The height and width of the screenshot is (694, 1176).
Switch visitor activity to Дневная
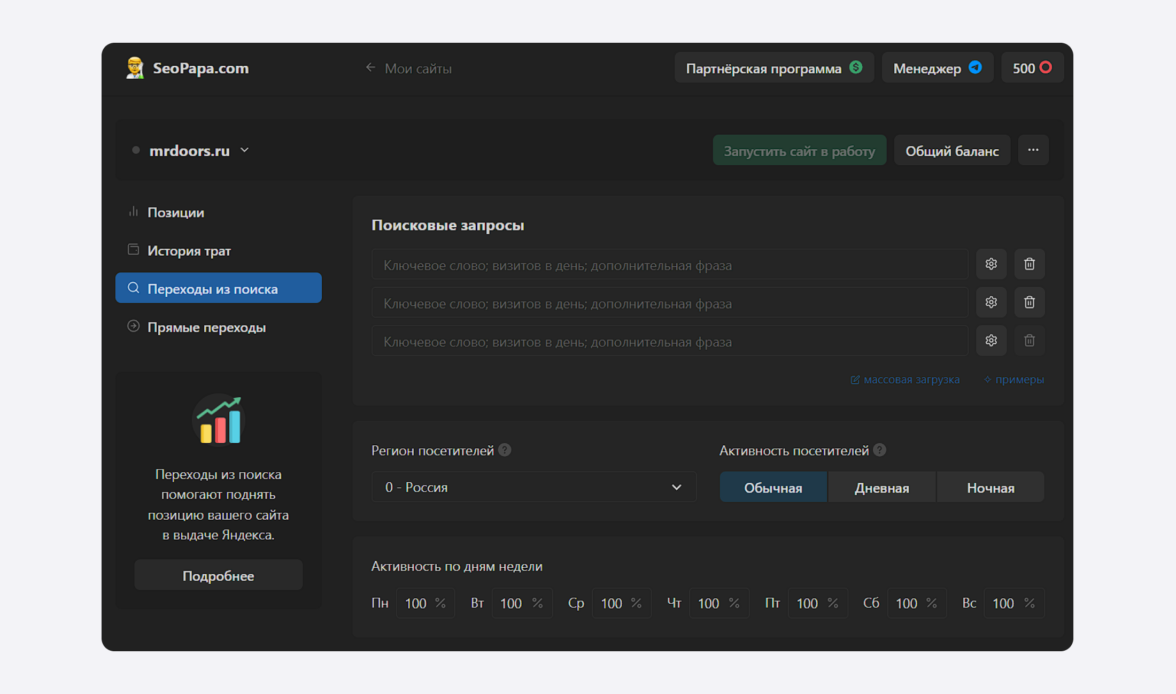click(x=881, y=488)
